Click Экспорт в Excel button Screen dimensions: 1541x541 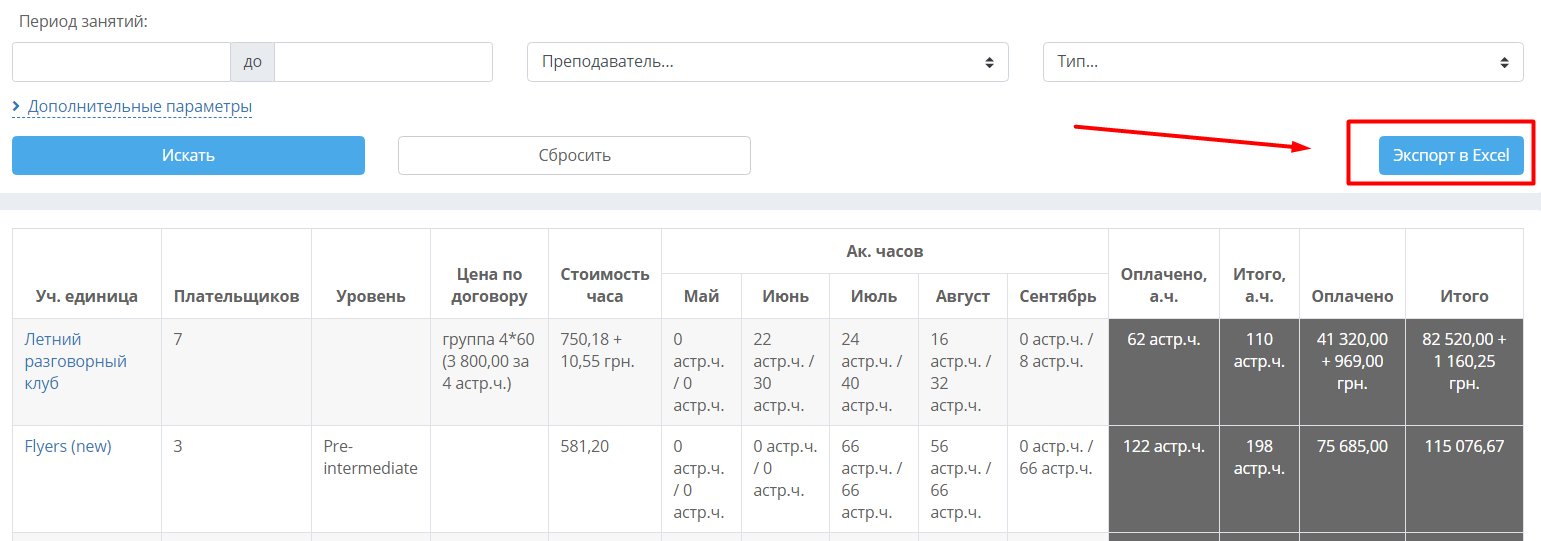point(1451,155)
